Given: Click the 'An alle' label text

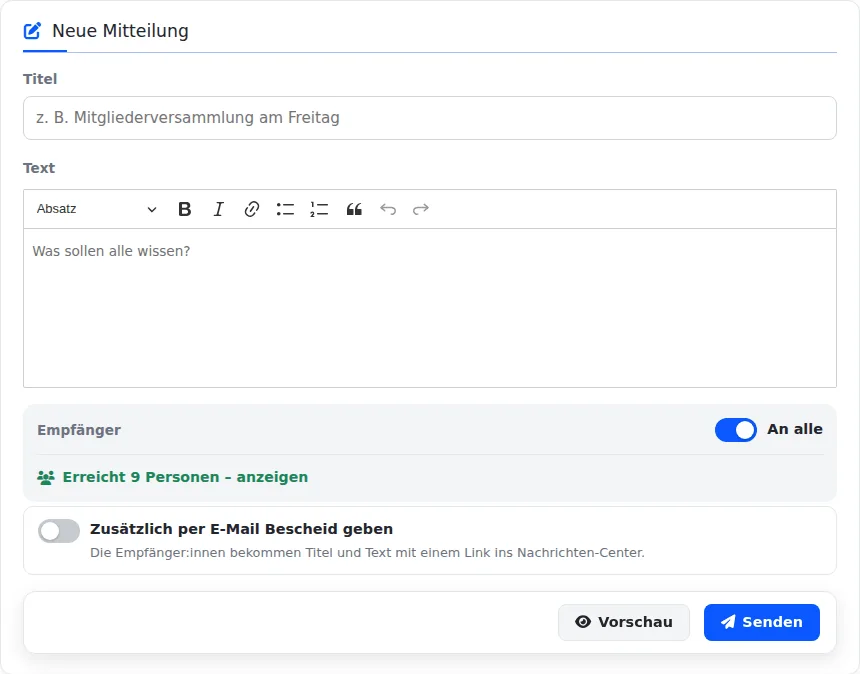Looking at the screenshot, I should click(x=795, y=429).
